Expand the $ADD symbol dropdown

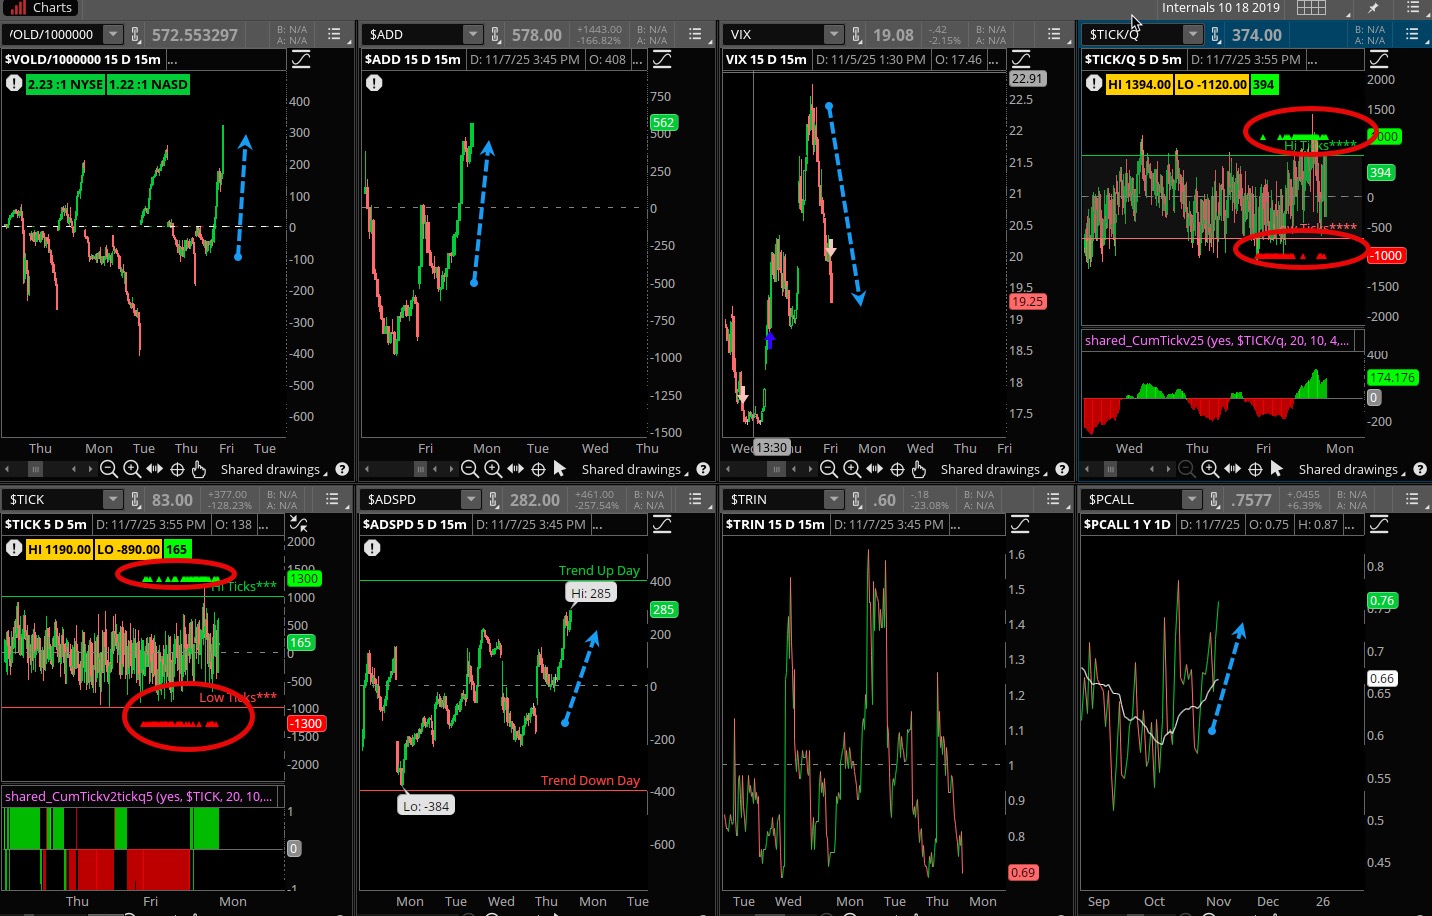point(473,35)
